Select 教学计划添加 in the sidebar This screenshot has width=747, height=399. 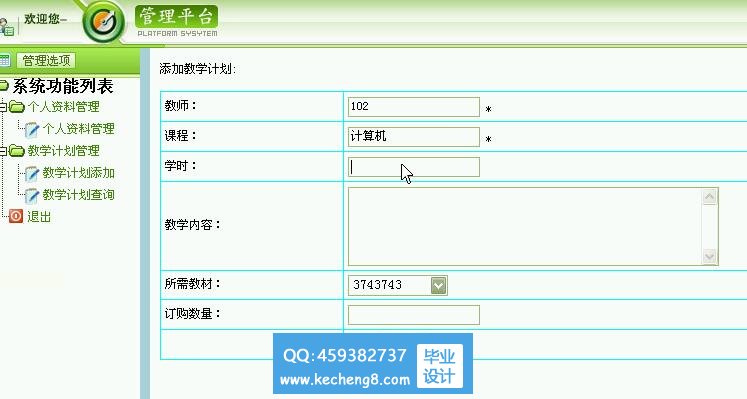pos(79,173)
